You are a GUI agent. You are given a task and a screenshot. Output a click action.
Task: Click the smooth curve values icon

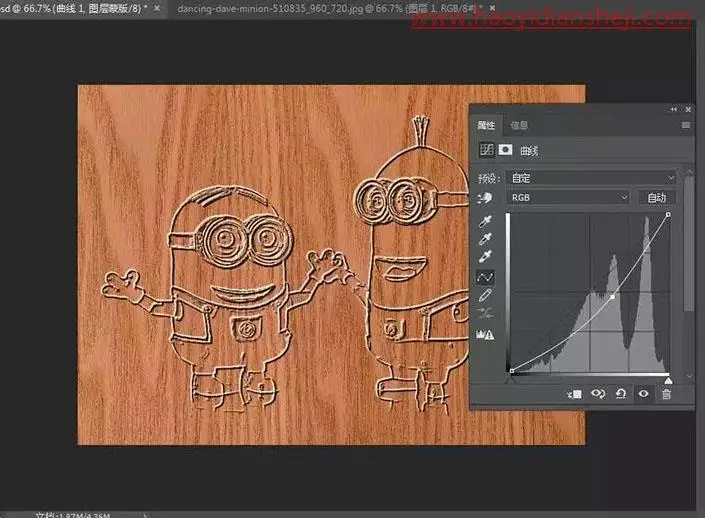(485, 313)
